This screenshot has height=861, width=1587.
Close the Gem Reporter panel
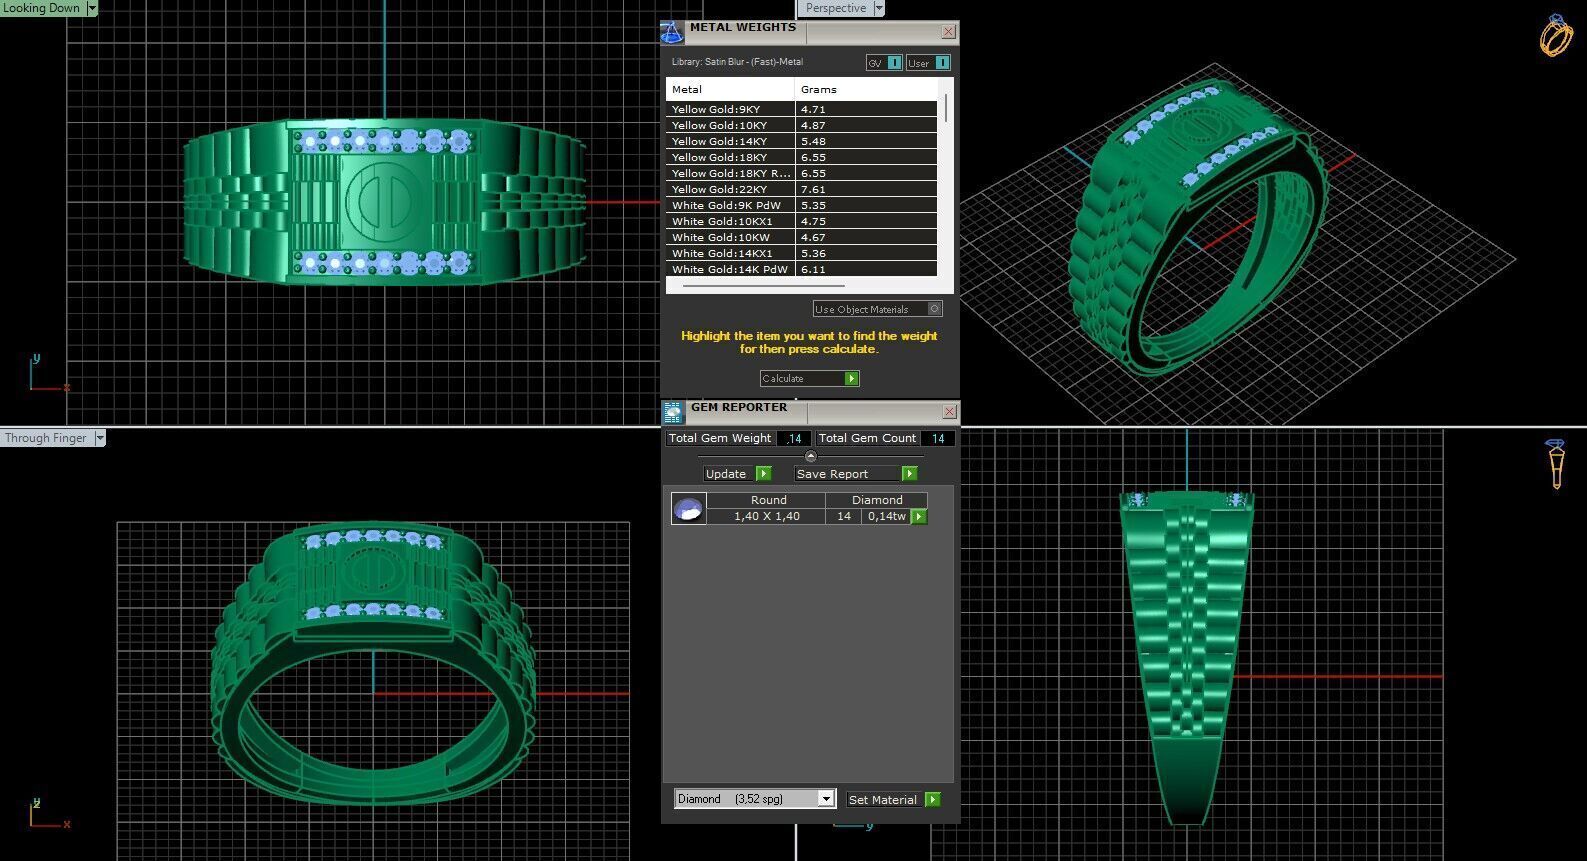point(949,412)
